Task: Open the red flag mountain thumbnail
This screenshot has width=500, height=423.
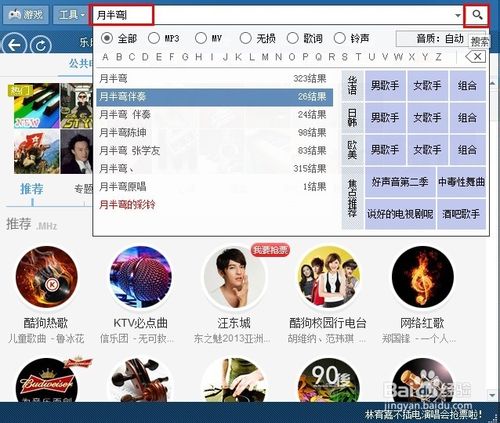Action: [x=36, y=152]
